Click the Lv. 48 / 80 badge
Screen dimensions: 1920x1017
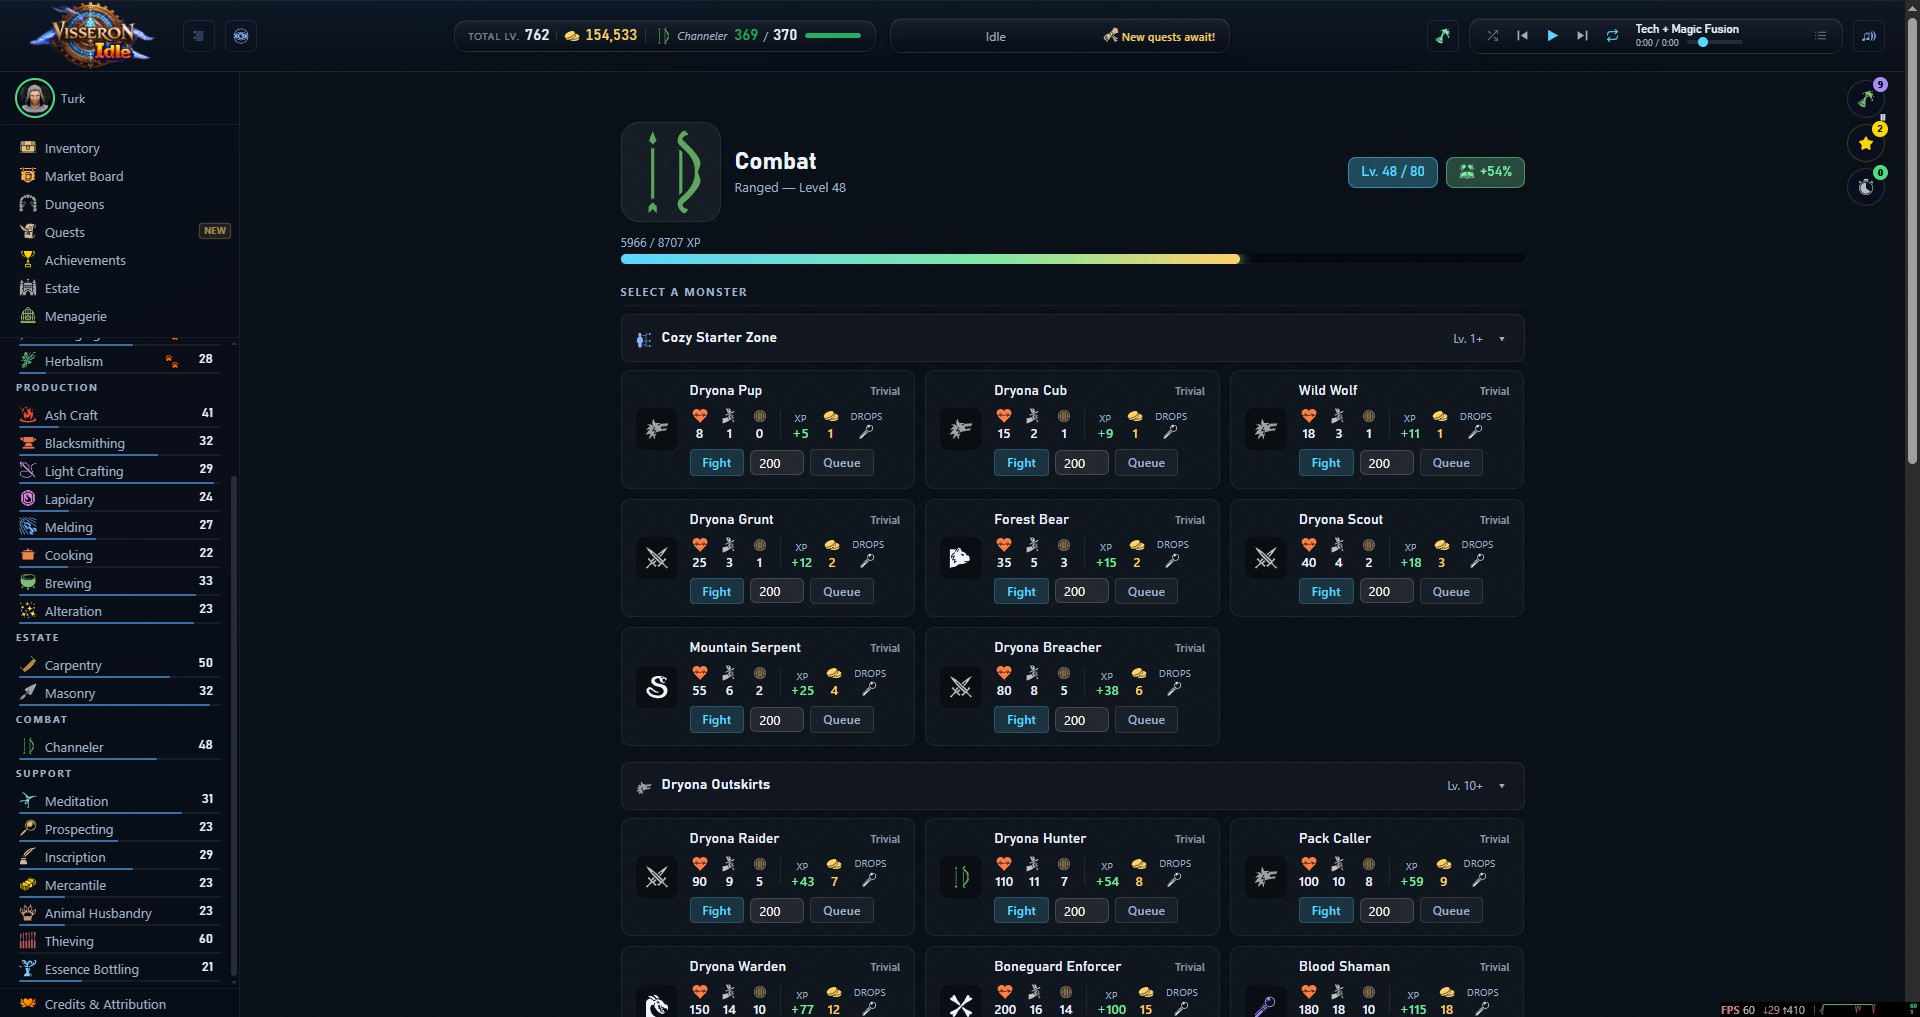point(1392,172)
